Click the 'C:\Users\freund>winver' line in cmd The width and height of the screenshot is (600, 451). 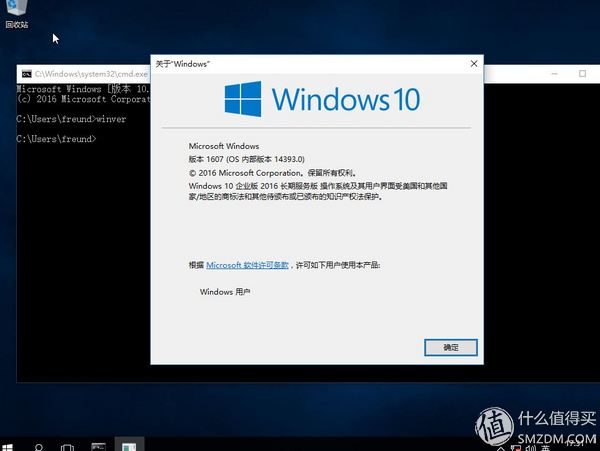[x=71, y=119]
